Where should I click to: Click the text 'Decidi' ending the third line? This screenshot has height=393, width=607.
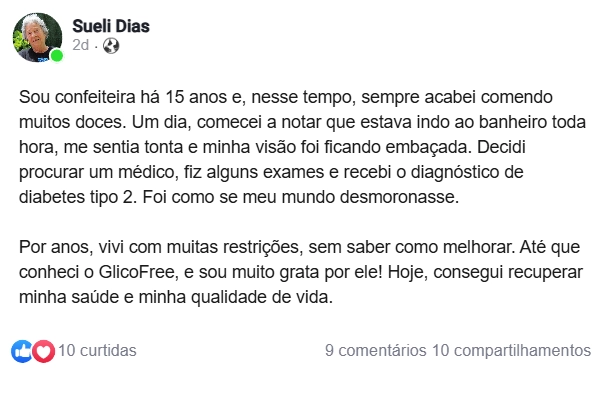(501, 147)
